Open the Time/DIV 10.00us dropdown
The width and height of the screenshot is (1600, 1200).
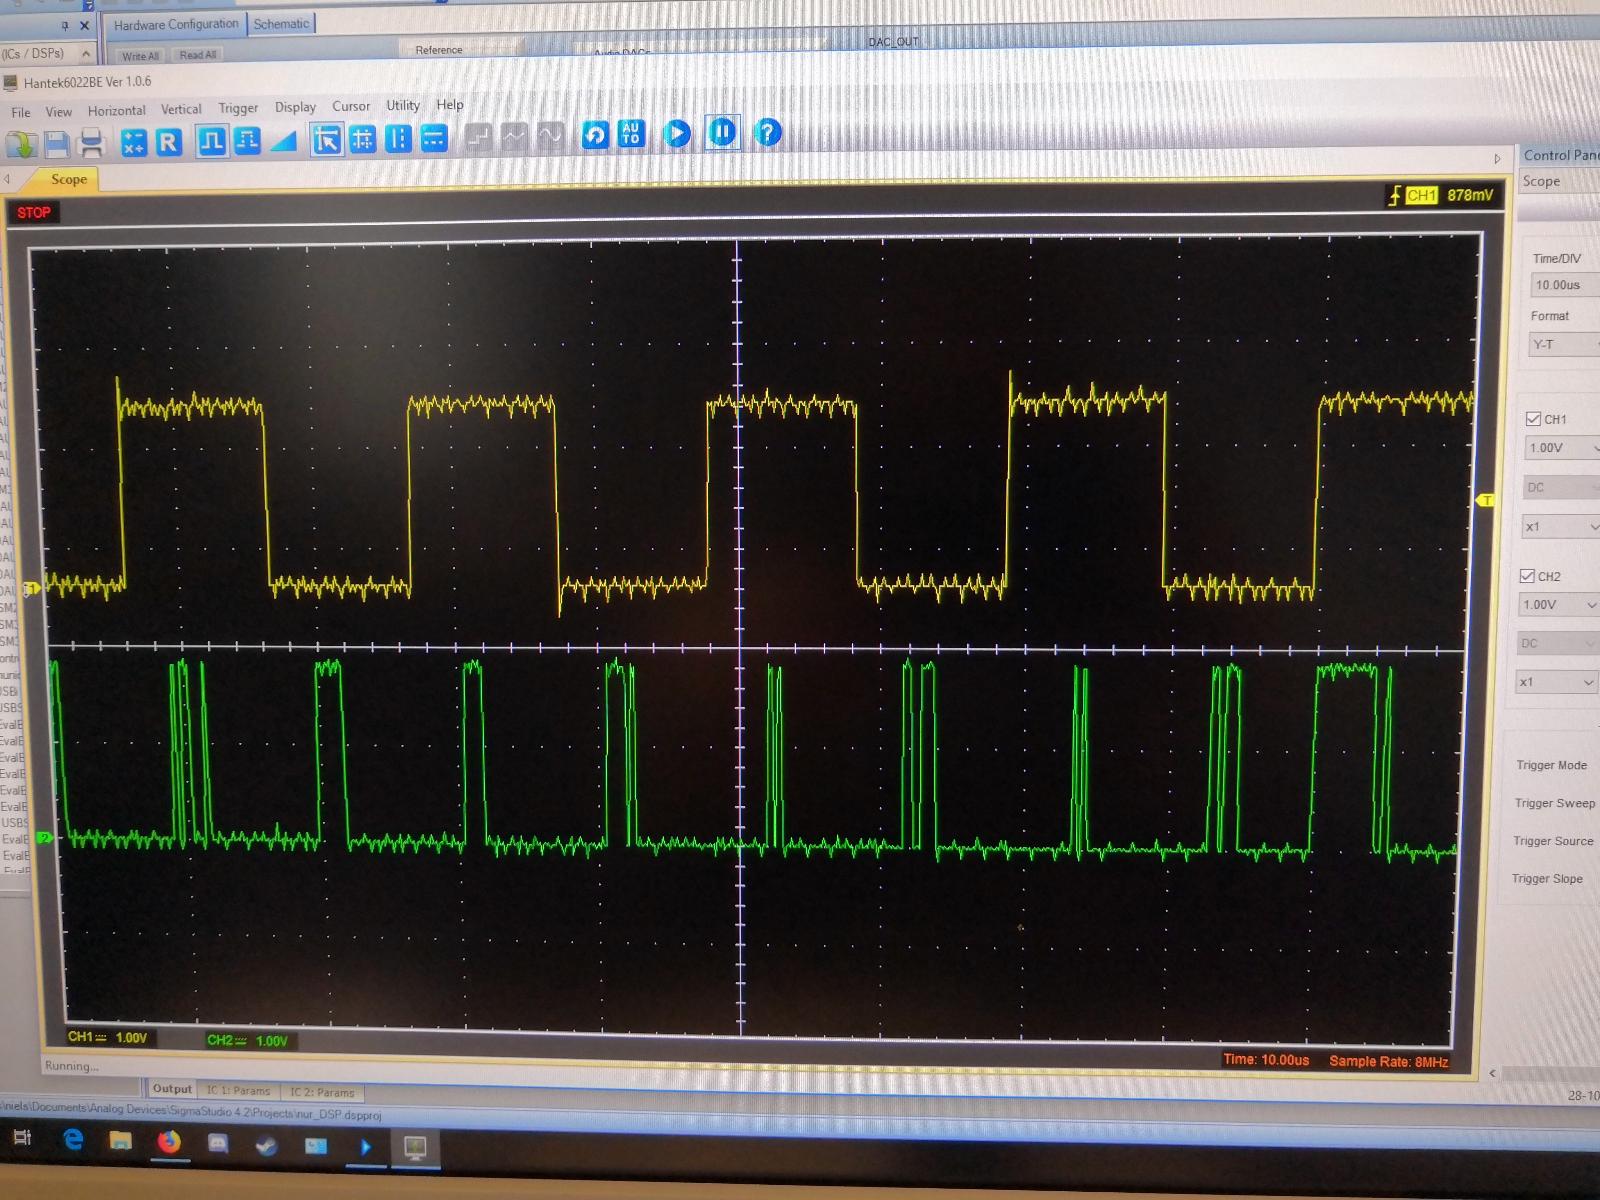click(1563, 286)
